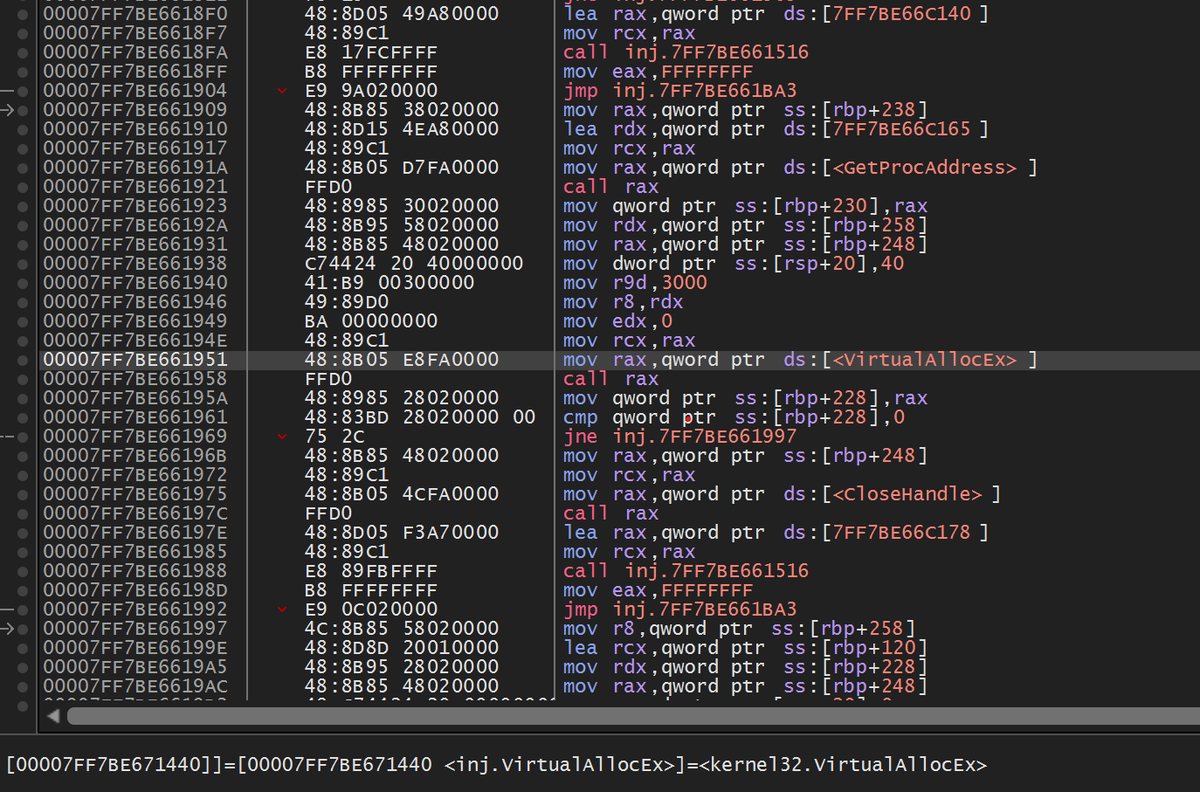Toggle breakpoint dot at address 00007FF7BE661909
Screen dimensions: 1200x792
point(24,110)
